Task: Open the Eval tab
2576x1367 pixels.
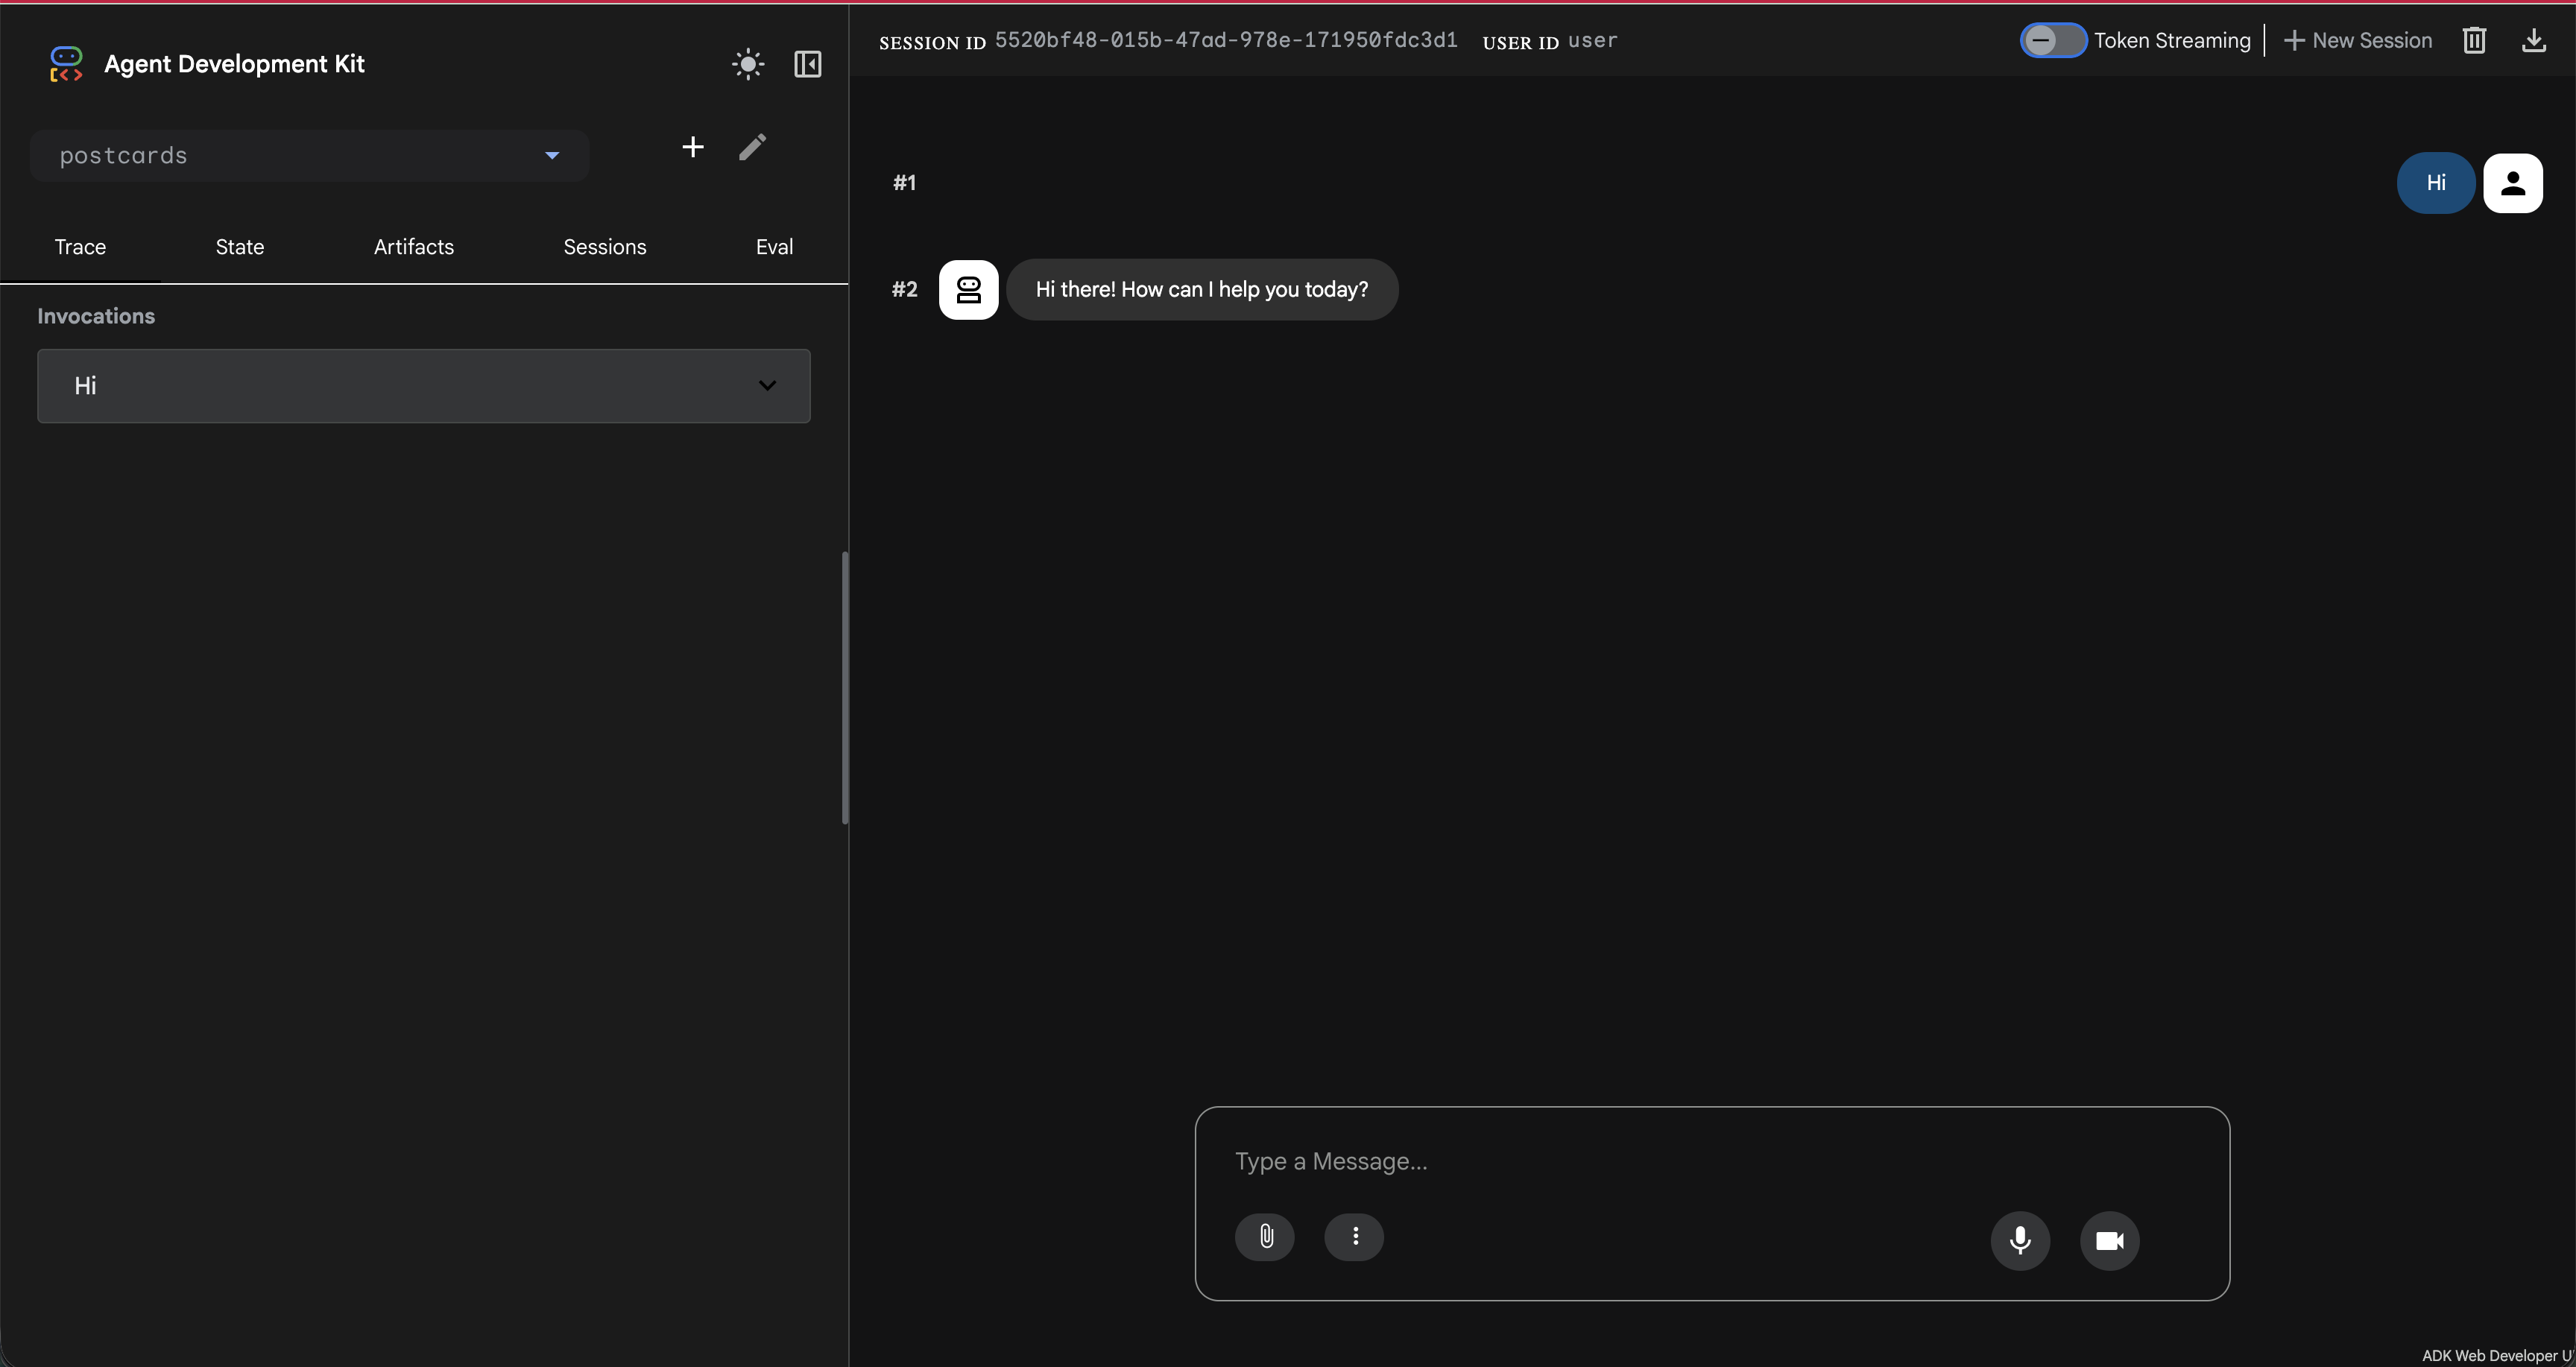Action: [x=773, y=246]
